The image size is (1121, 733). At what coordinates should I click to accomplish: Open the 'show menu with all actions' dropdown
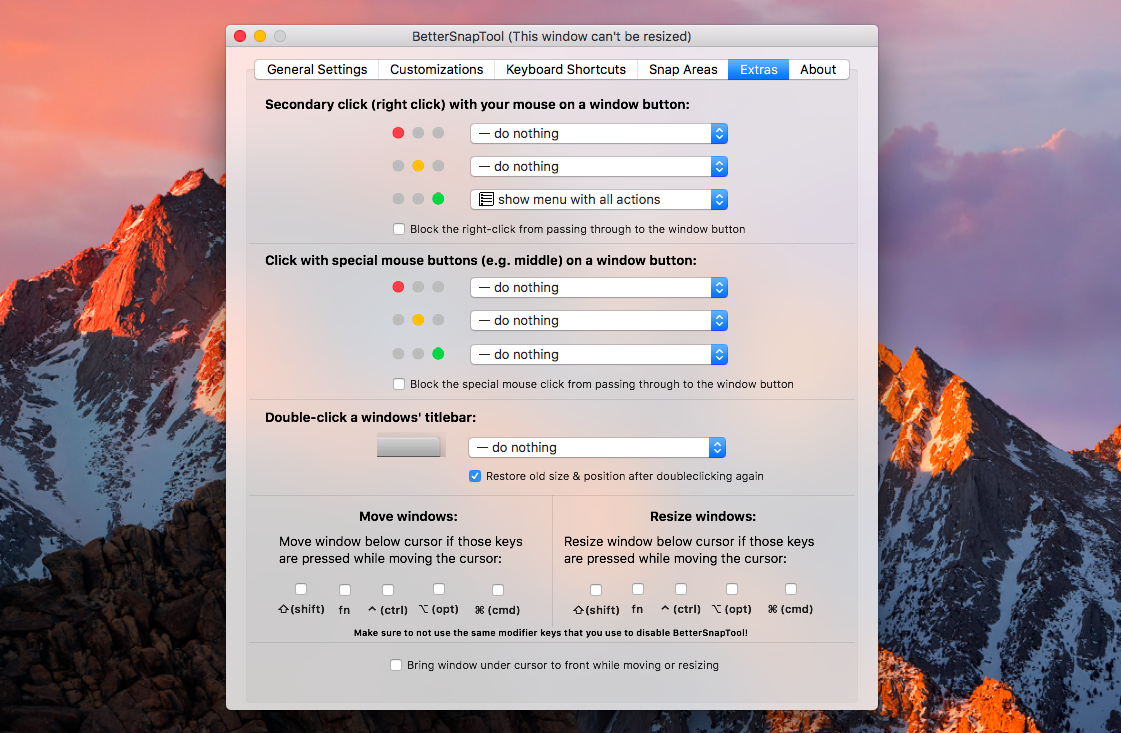tap(598, 199)
